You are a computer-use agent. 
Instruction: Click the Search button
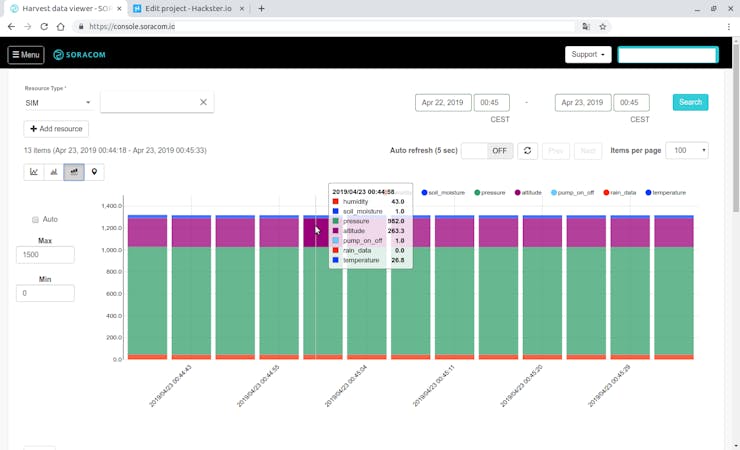pyautogui.click(x=690, y=102)
